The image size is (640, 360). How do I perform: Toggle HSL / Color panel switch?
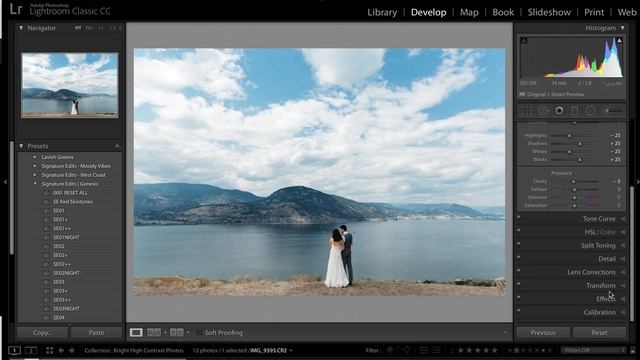pyautogui.click(x=518, y=231)
